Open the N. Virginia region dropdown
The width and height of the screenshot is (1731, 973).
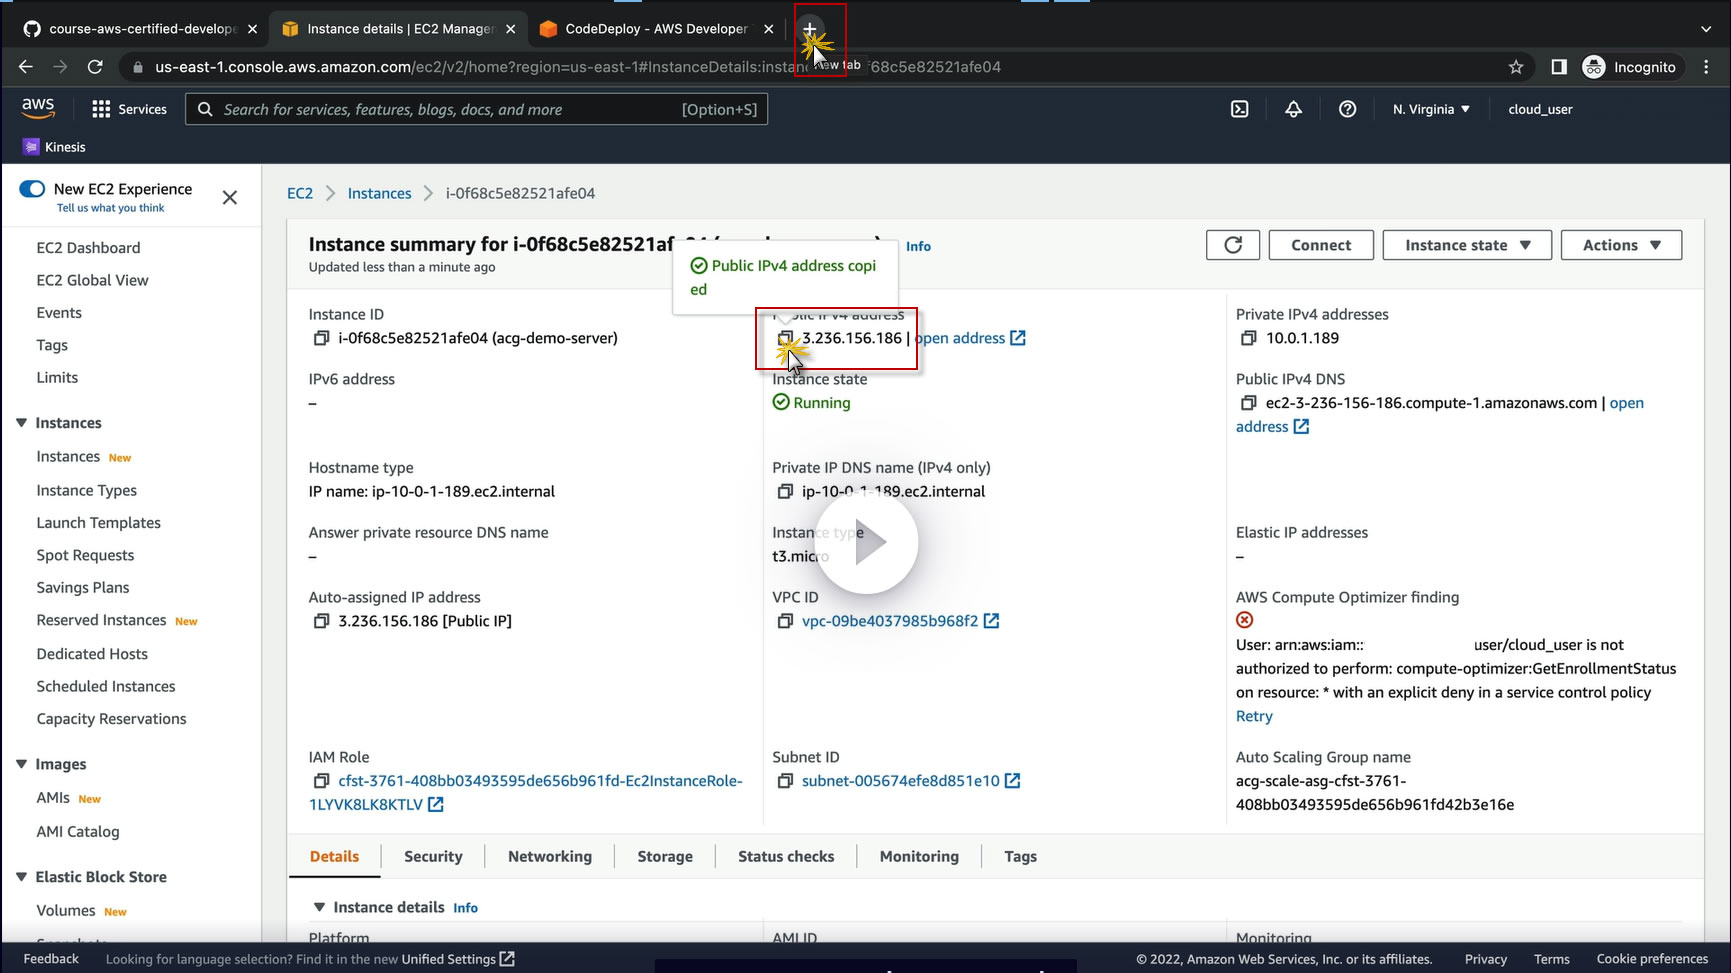[x=1431, y=109]
